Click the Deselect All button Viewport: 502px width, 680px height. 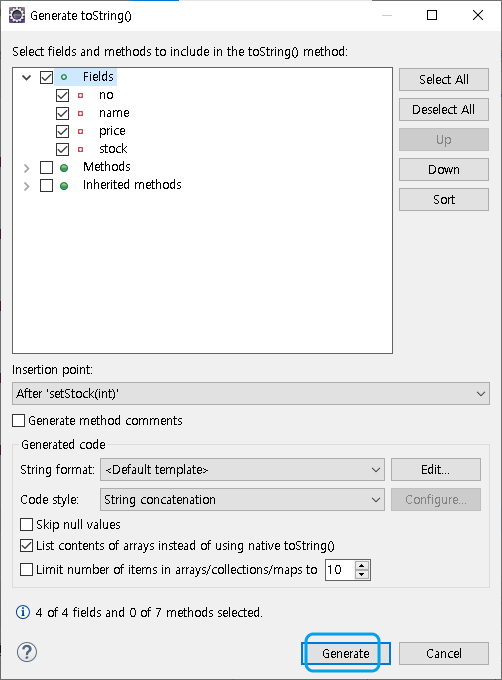(444, 109)
